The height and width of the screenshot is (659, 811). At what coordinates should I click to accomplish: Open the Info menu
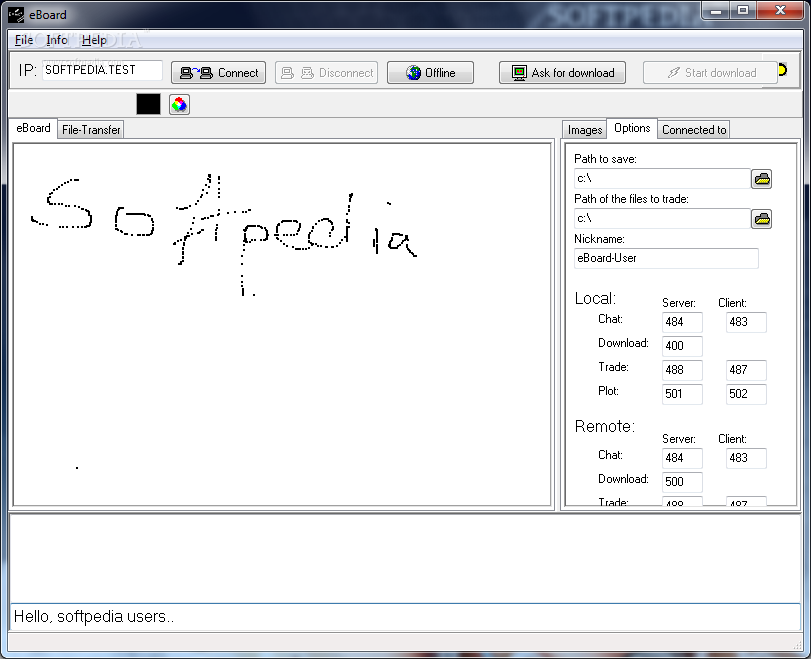point(56,40)
